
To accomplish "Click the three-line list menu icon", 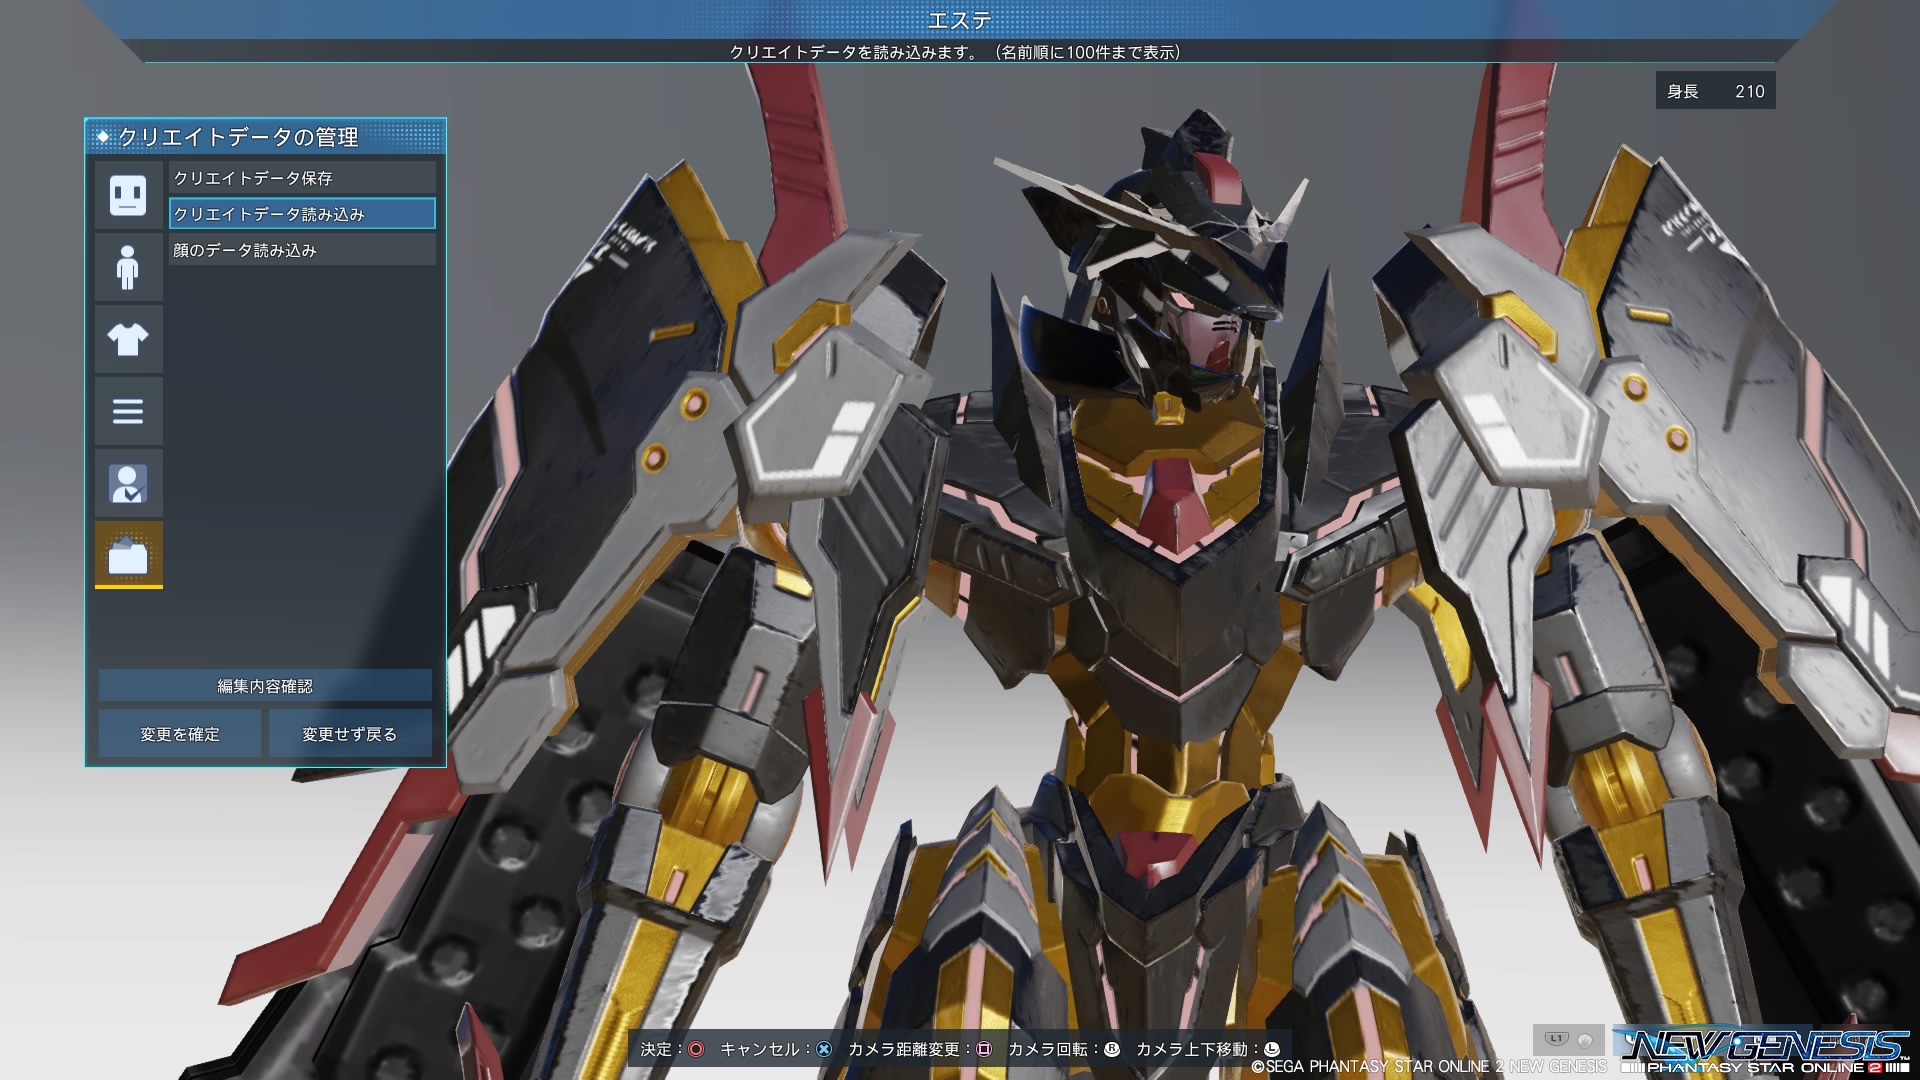I will point(128,411).
